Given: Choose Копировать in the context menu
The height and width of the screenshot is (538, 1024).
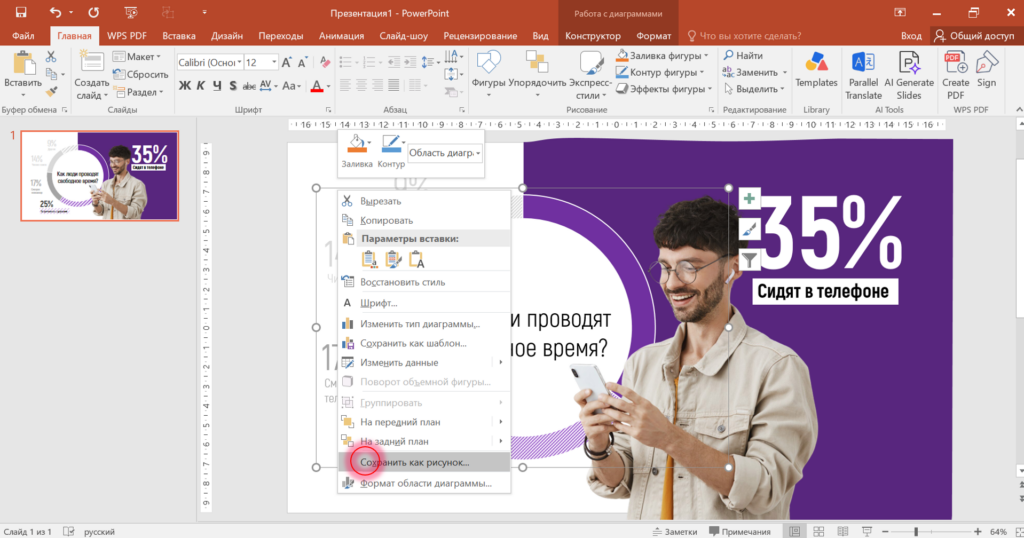Looking at the screenshot, I should (x=424, y=221).
